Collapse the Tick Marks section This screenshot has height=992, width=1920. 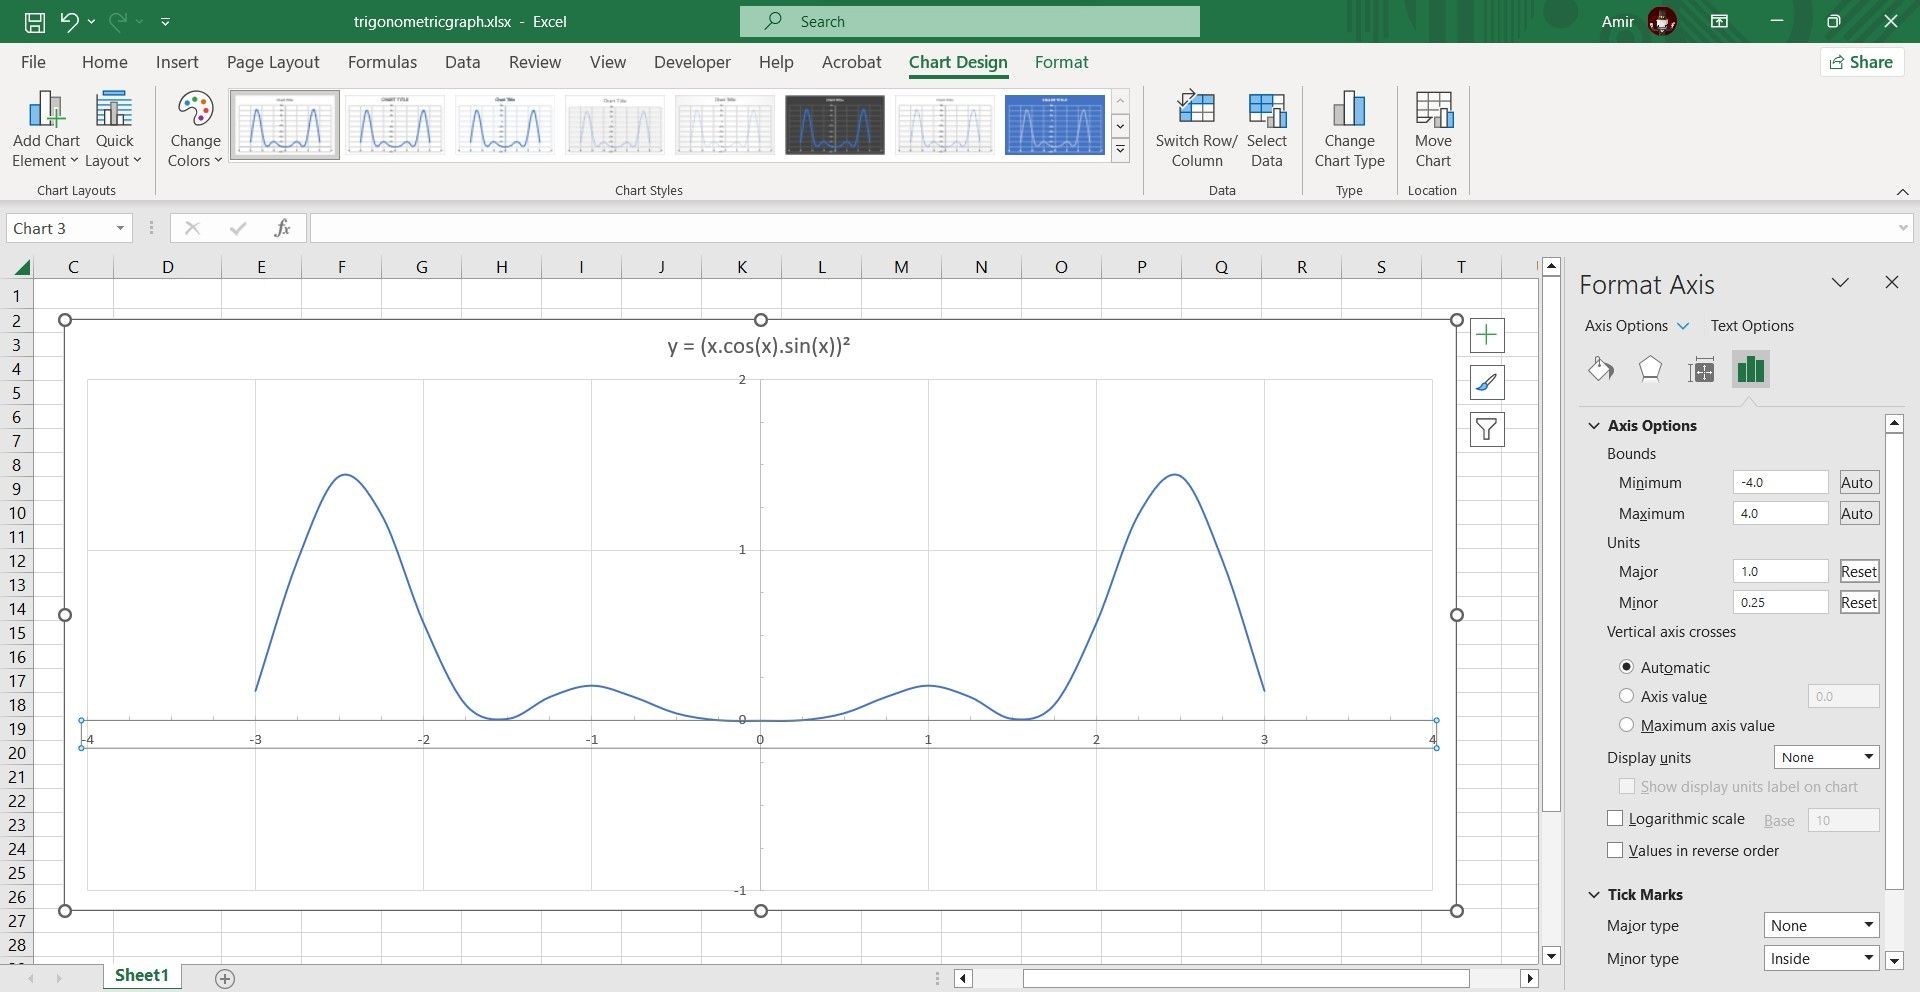click(x=1594, y=895)
